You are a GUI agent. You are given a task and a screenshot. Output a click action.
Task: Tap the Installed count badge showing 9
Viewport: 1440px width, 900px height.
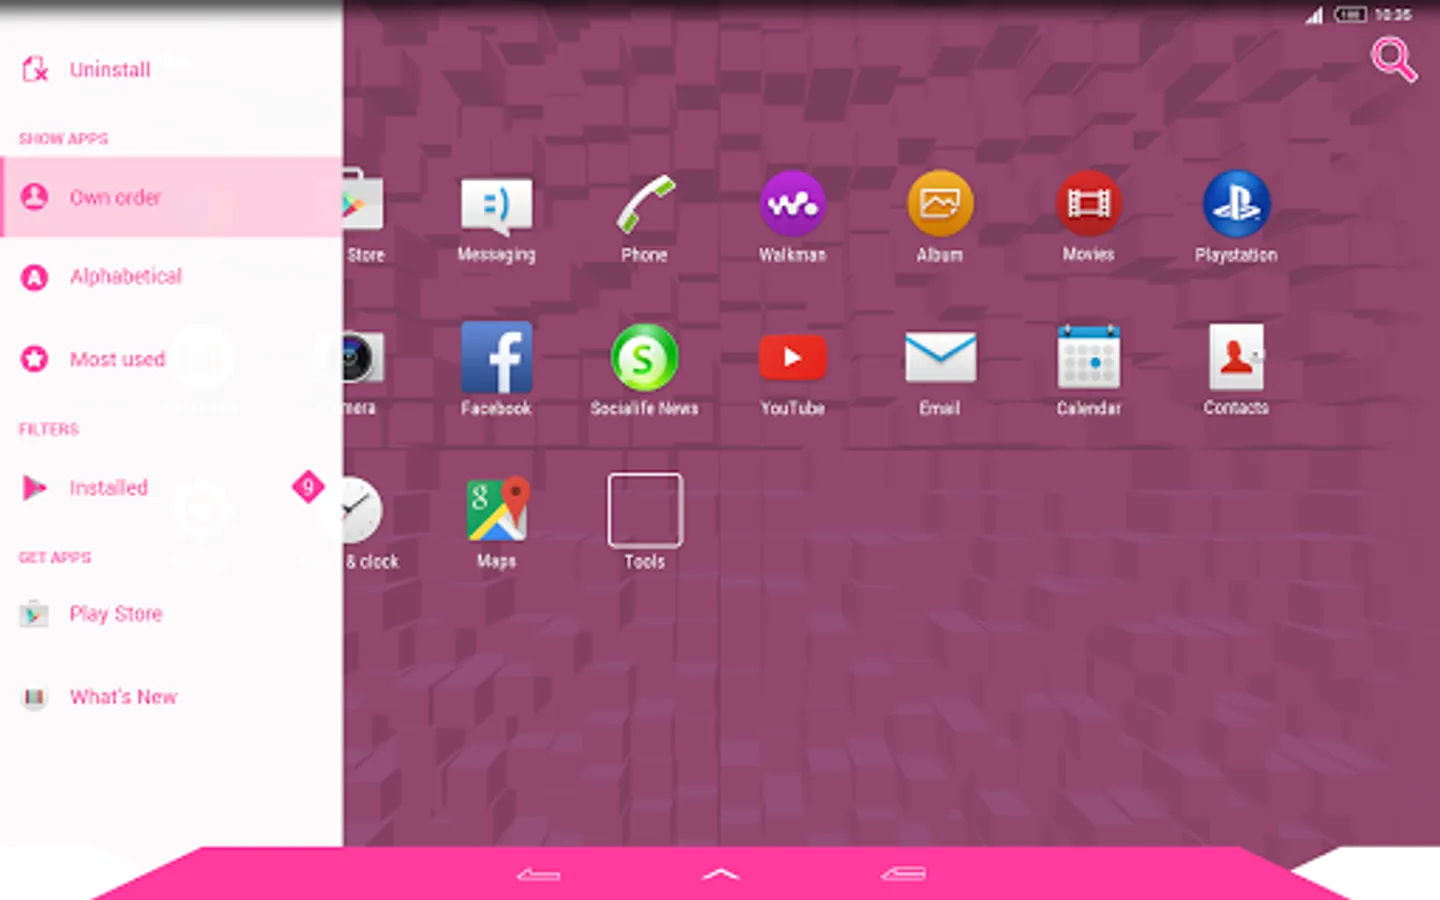(308, 487)
